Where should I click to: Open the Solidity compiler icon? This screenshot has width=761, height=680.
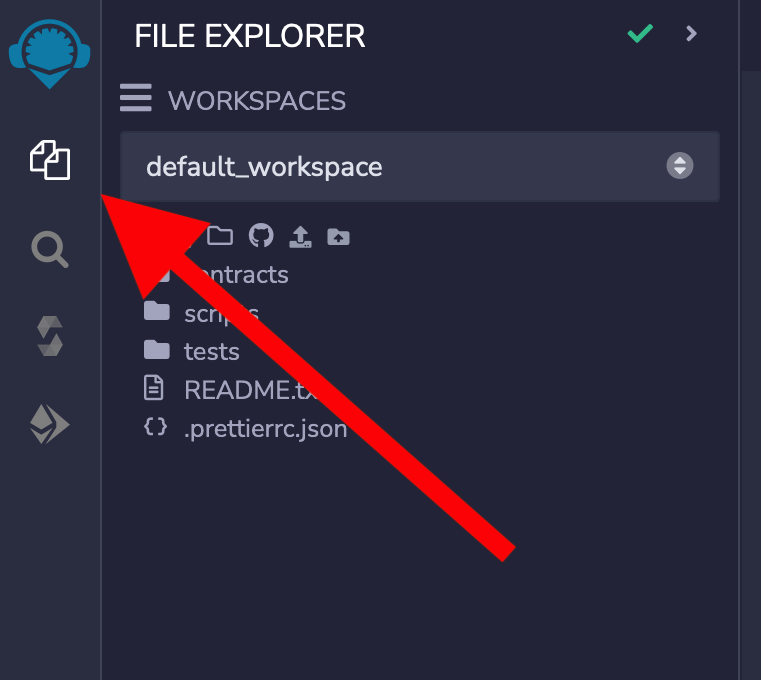tap(50, 336)
